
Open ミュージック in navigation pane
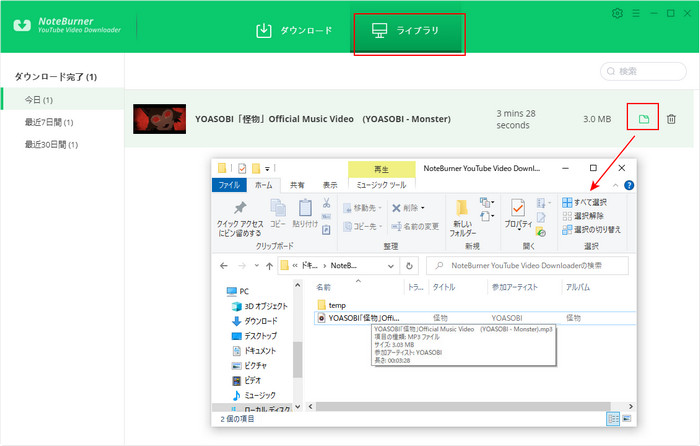pyautogui.click(x=254, y=395)
